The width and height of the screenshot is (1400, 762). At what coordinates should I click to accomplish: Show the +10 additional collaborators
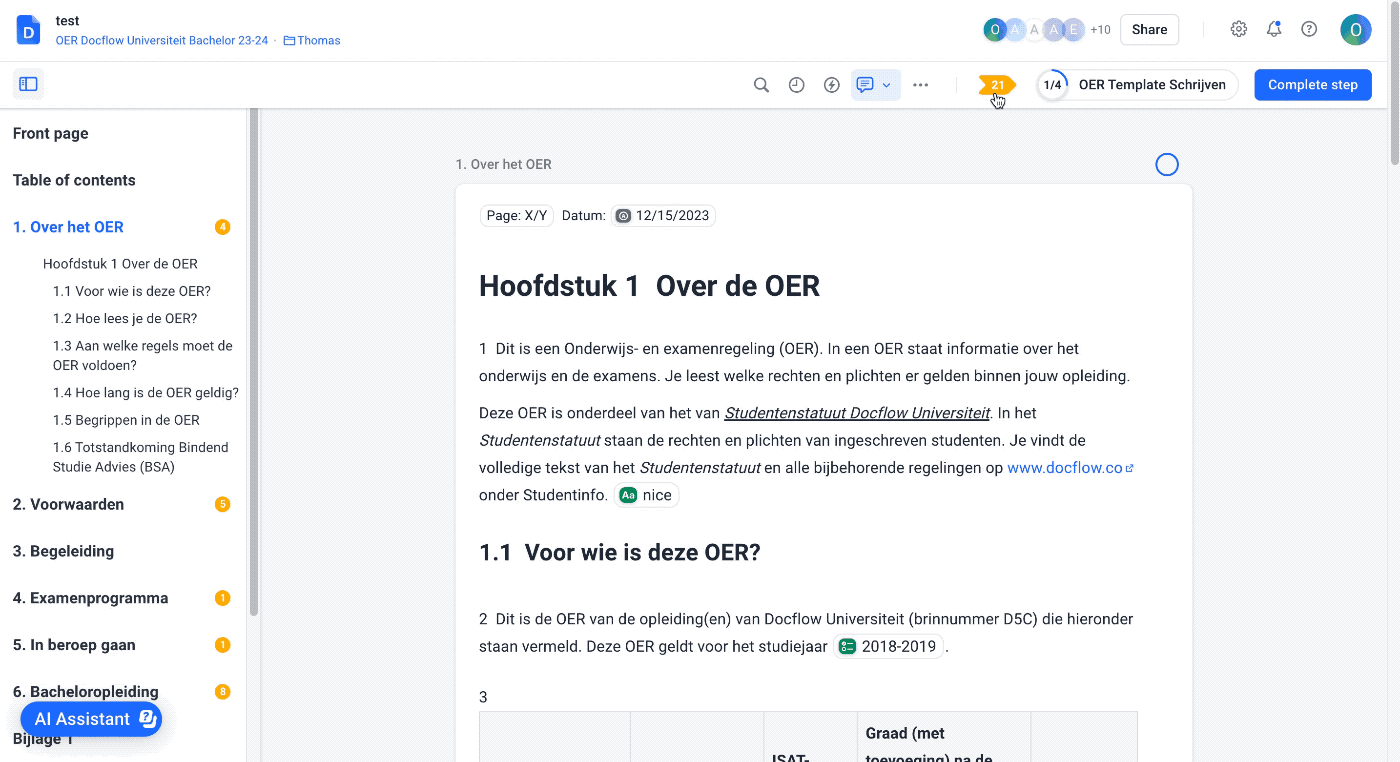pos(1100,30)
